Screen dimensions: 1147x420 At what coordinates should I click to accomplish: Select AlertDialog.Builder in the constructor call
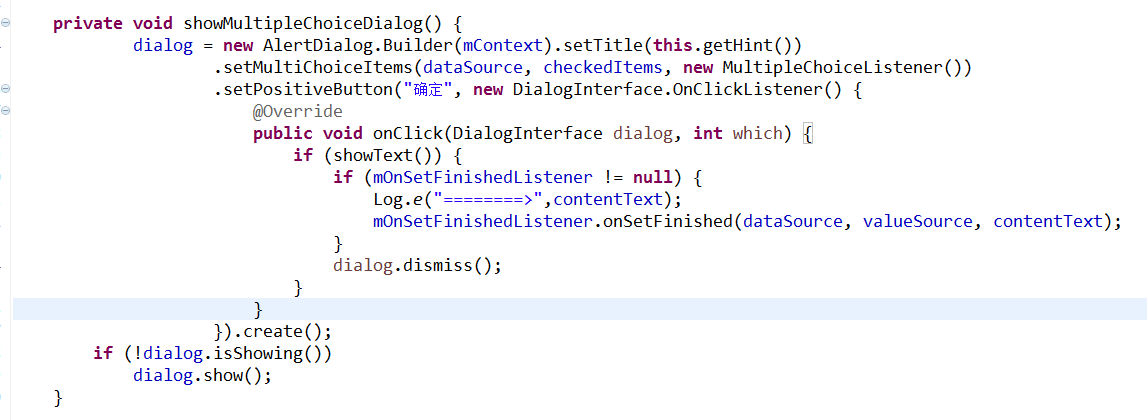[356, 45]
